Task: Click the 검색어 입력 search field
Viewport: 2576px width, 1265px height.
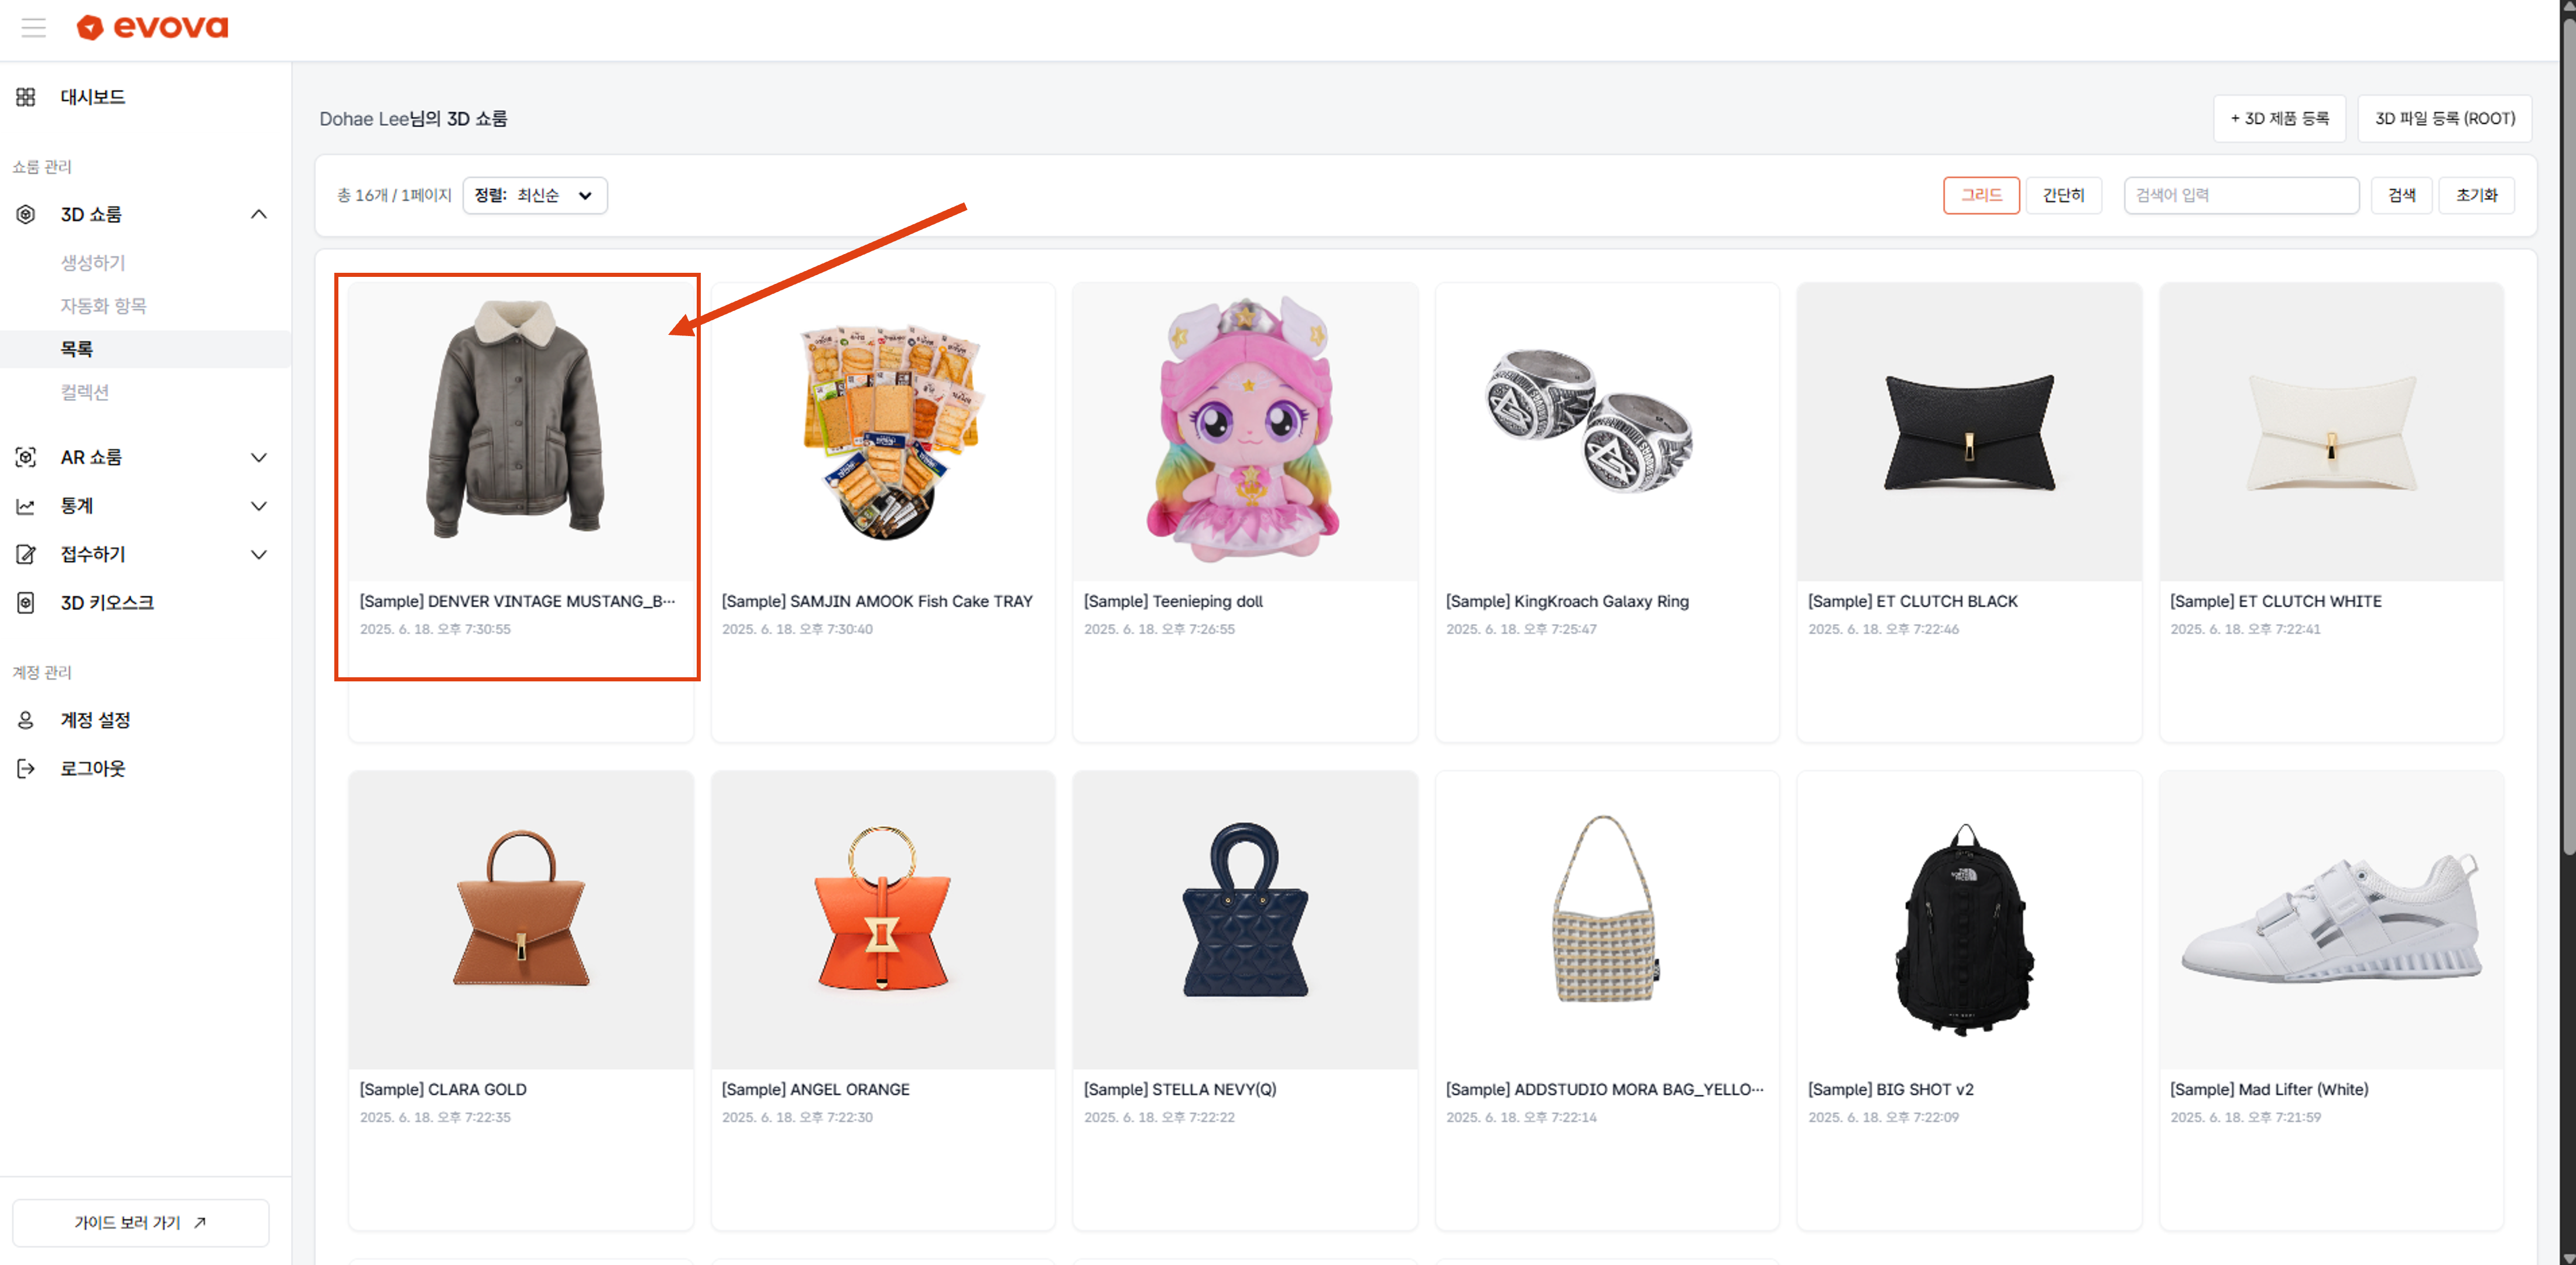Action: (x=2240, y=195)
